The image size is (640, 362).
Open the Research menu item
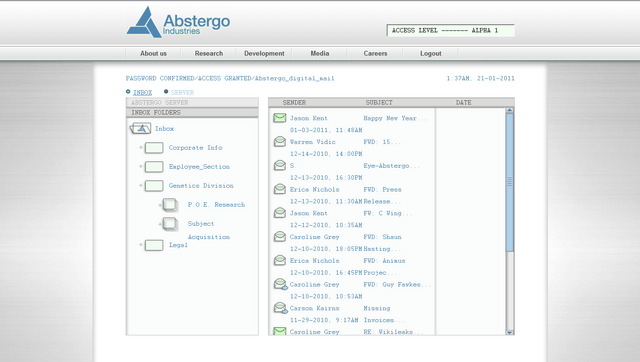coord(209,53)
